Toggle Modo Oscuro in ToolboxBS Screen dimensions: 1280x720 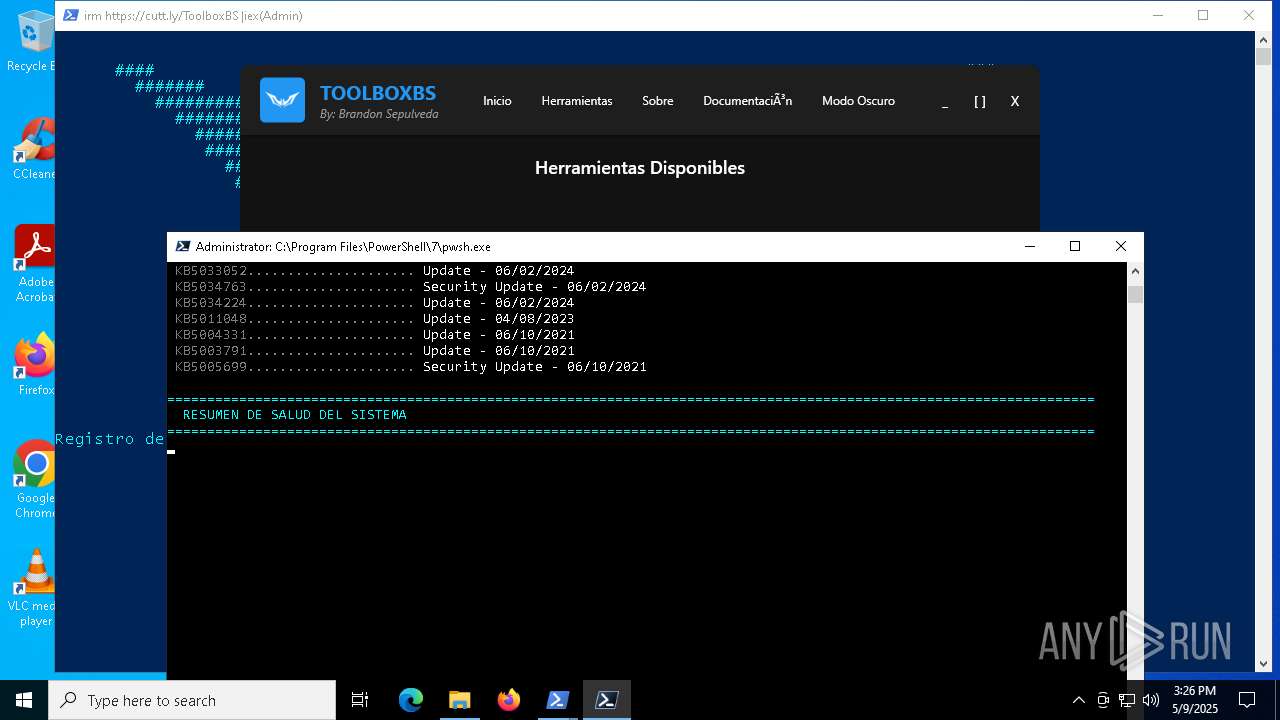point(858,101)
